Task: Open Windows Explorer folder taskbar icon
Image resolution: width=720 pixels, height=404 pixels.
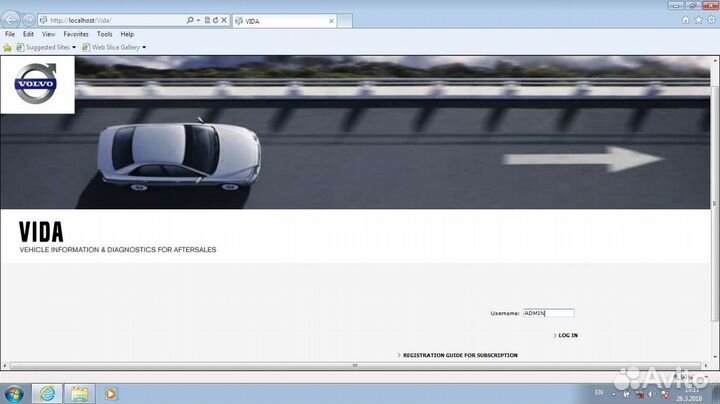Action: tap(79, 393)
